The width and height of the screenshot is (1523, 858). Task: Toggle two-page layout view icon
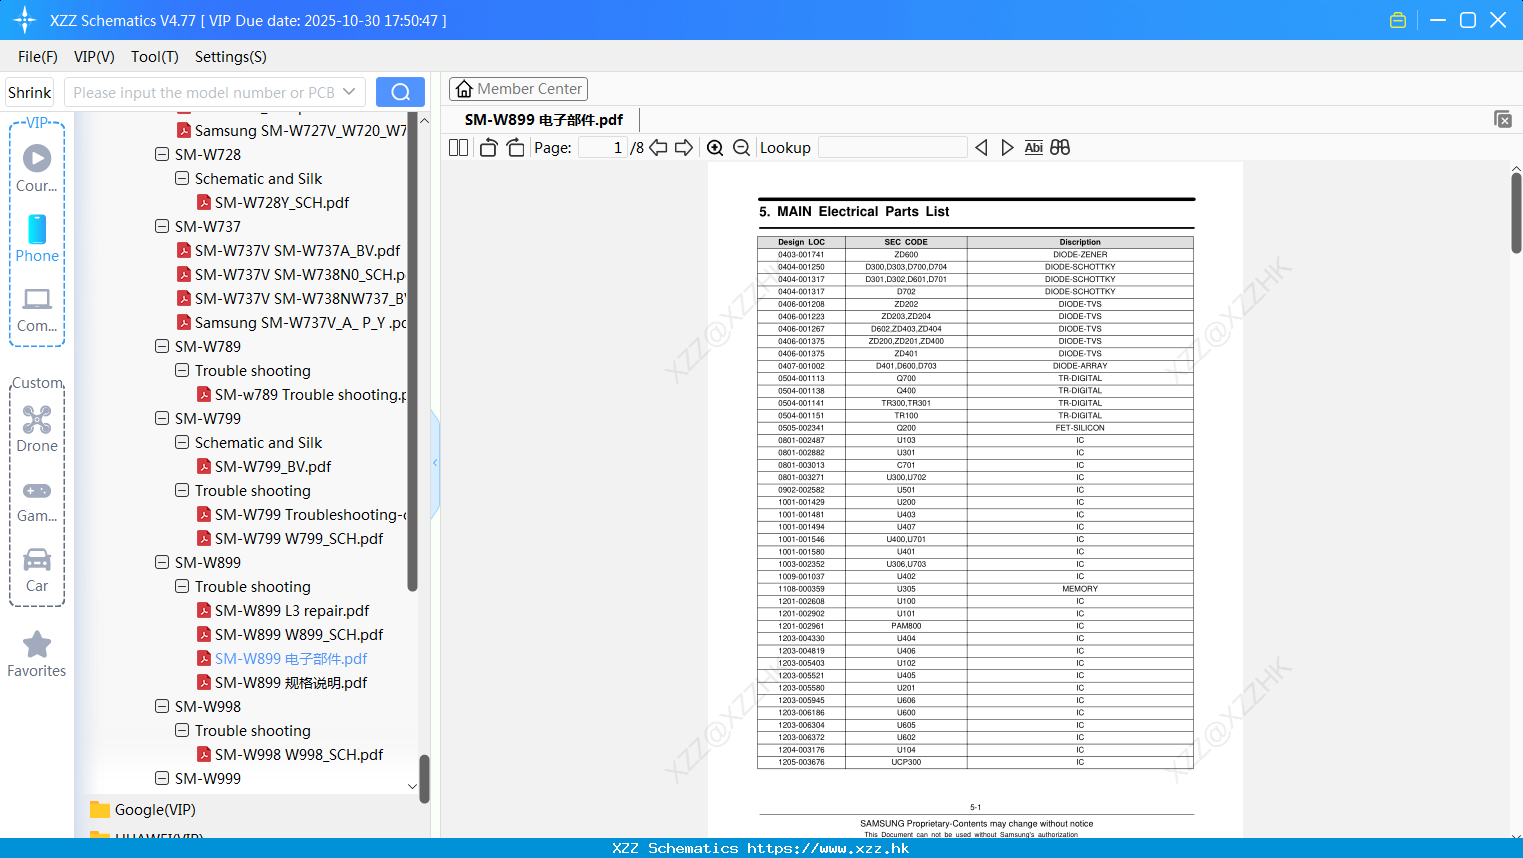click(x=458, y=147)
